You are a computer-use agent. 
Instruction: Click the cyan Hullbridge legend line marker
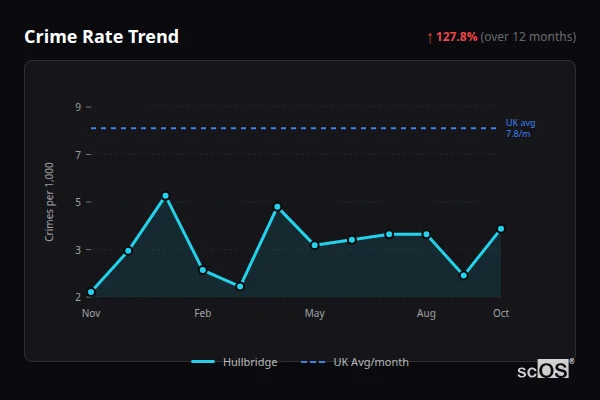[202, 362]
